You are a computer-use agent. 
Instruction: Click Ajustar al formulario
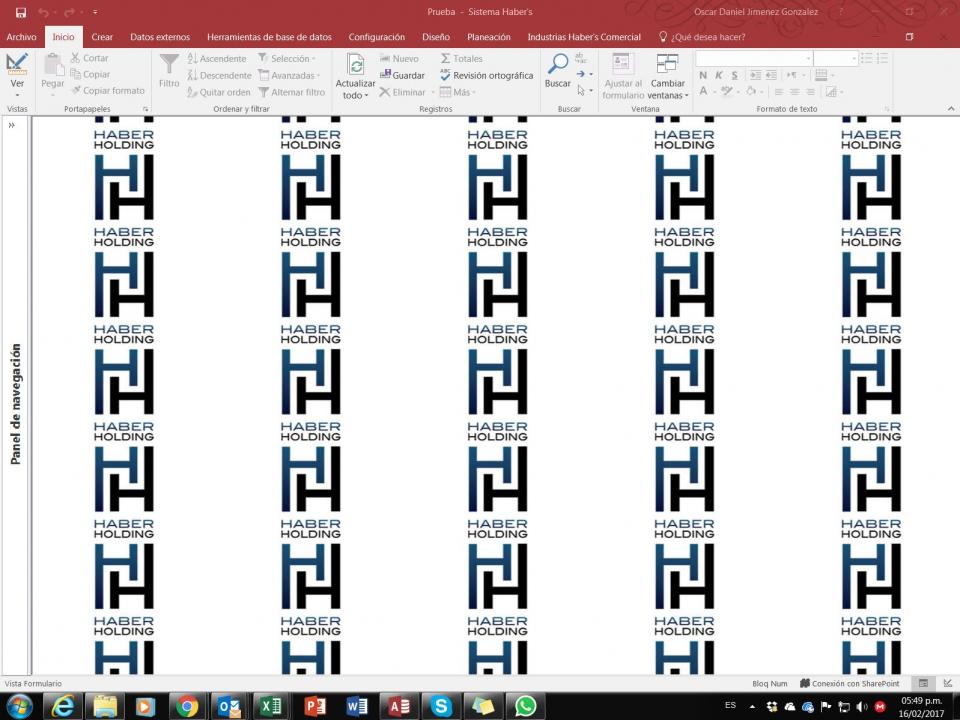click(x=623, y=77)
